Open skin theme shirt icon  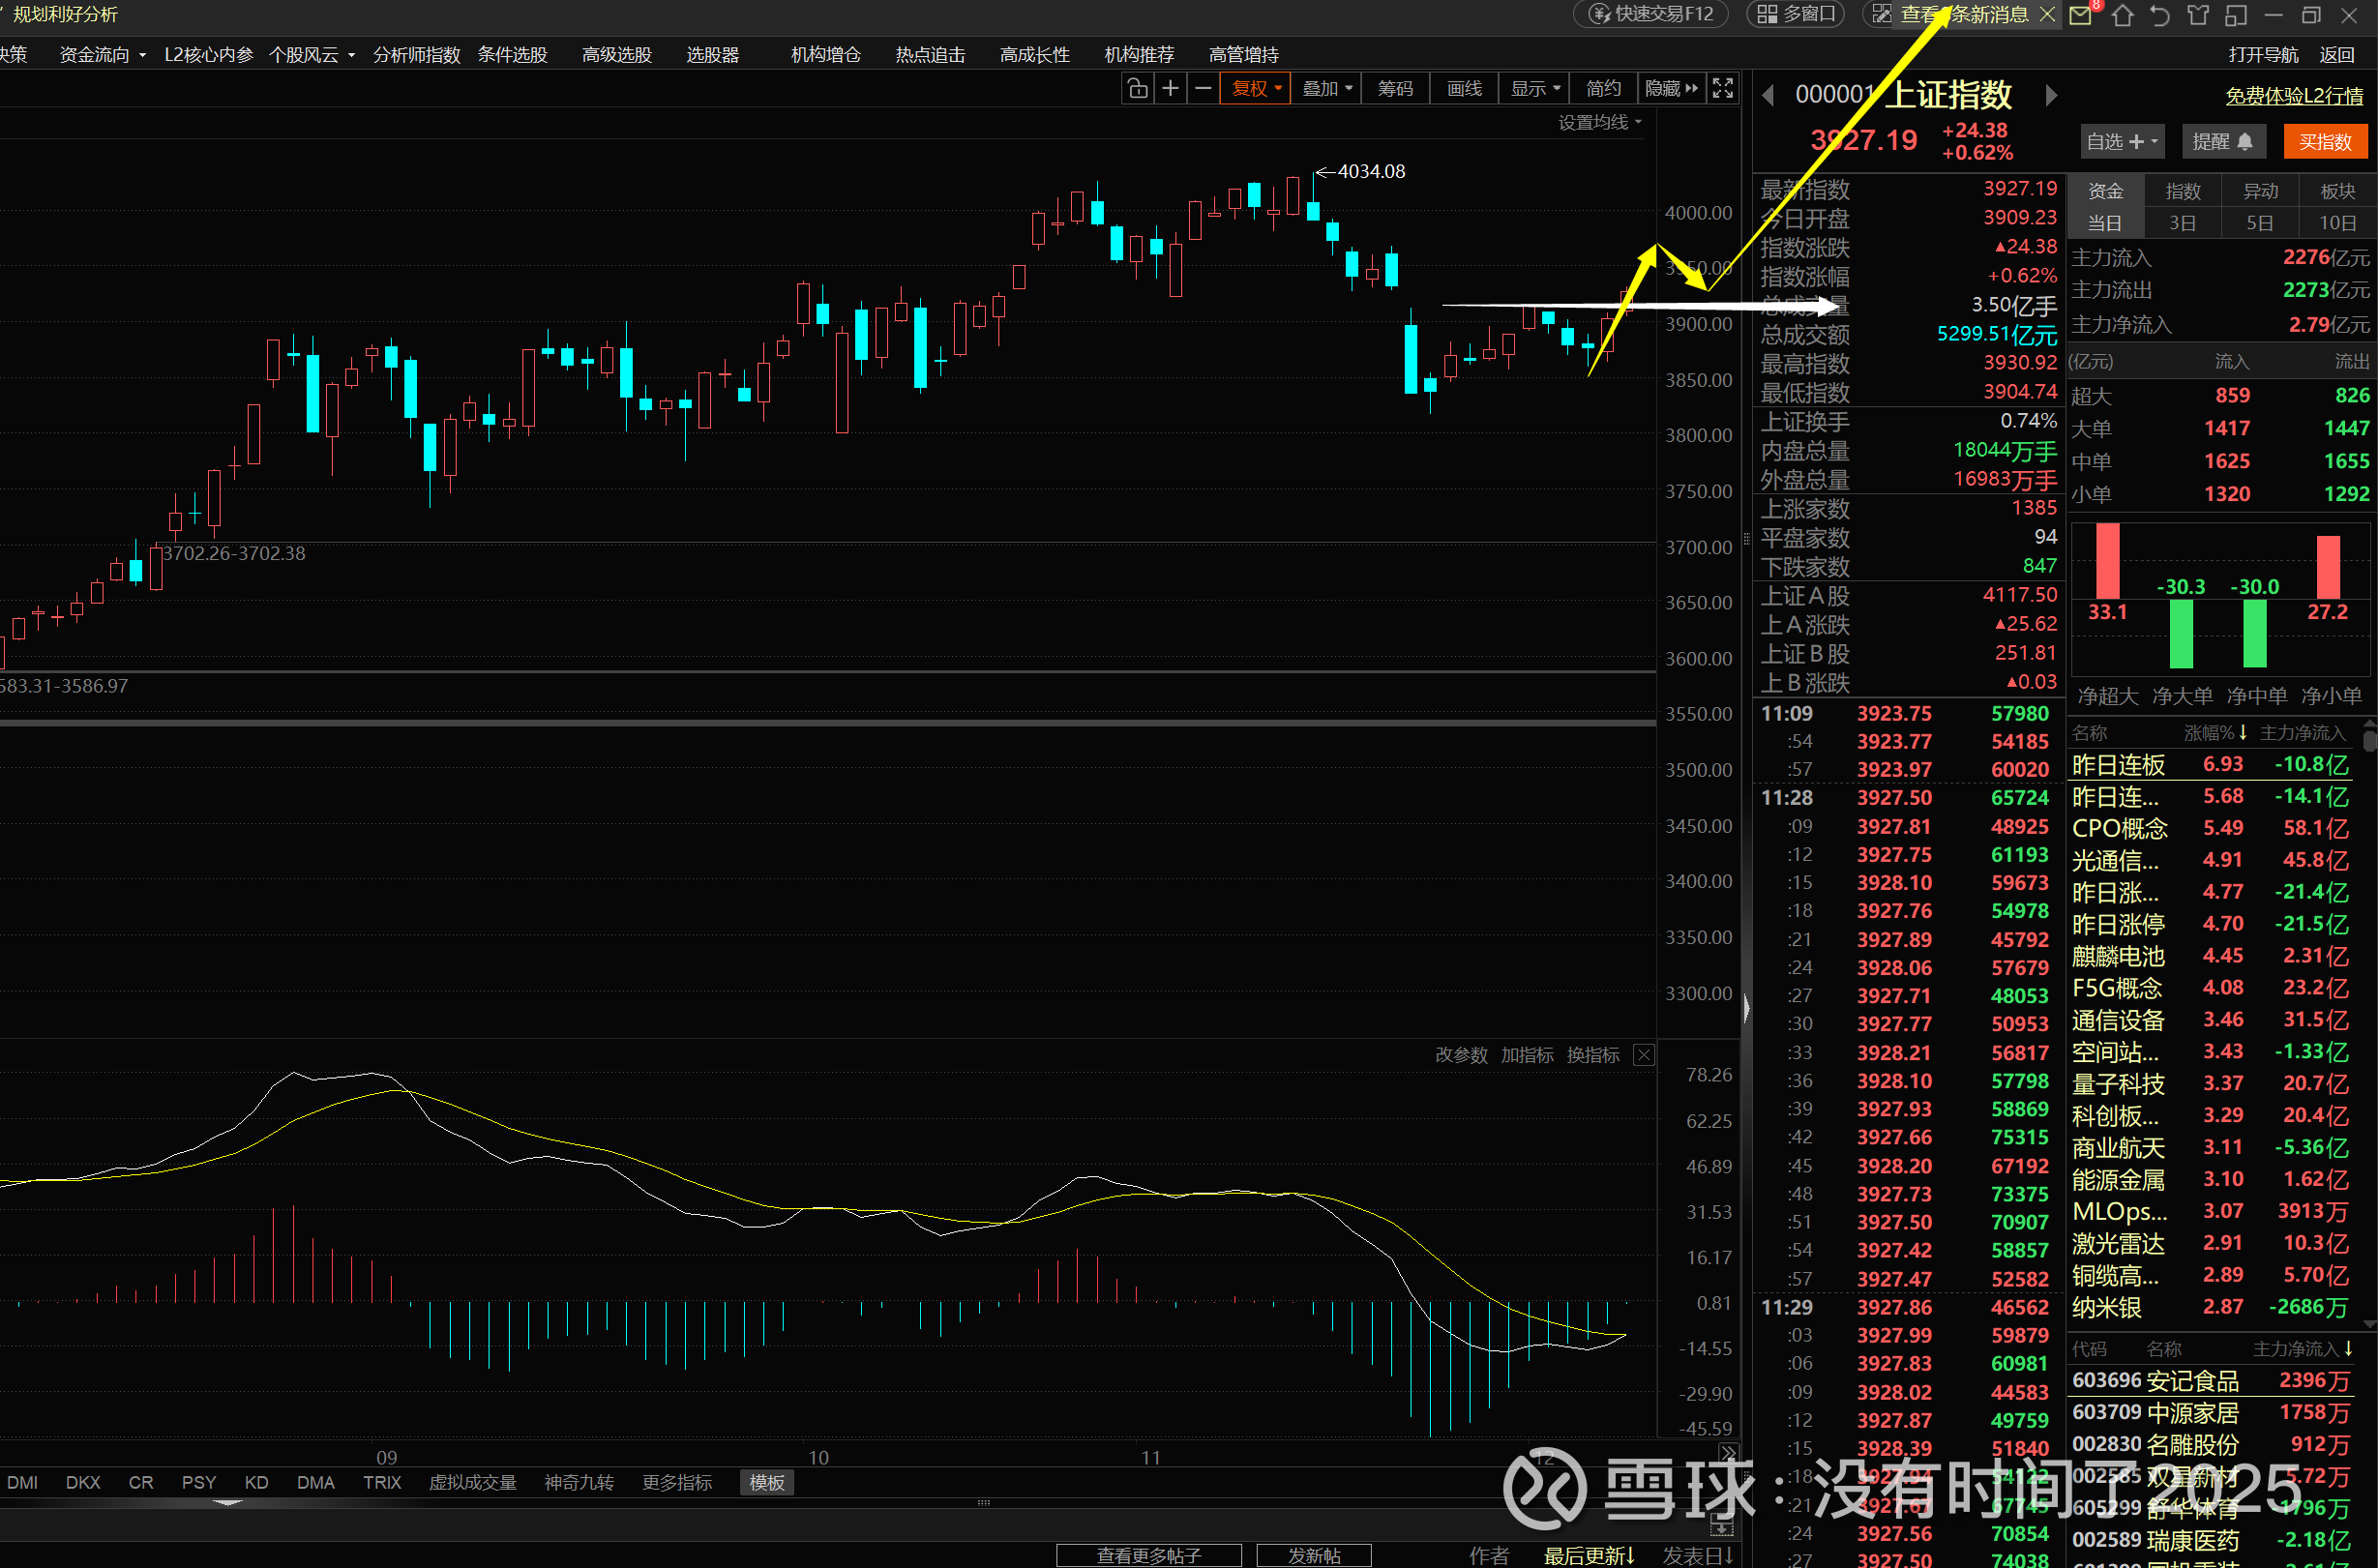point(2197,15)
